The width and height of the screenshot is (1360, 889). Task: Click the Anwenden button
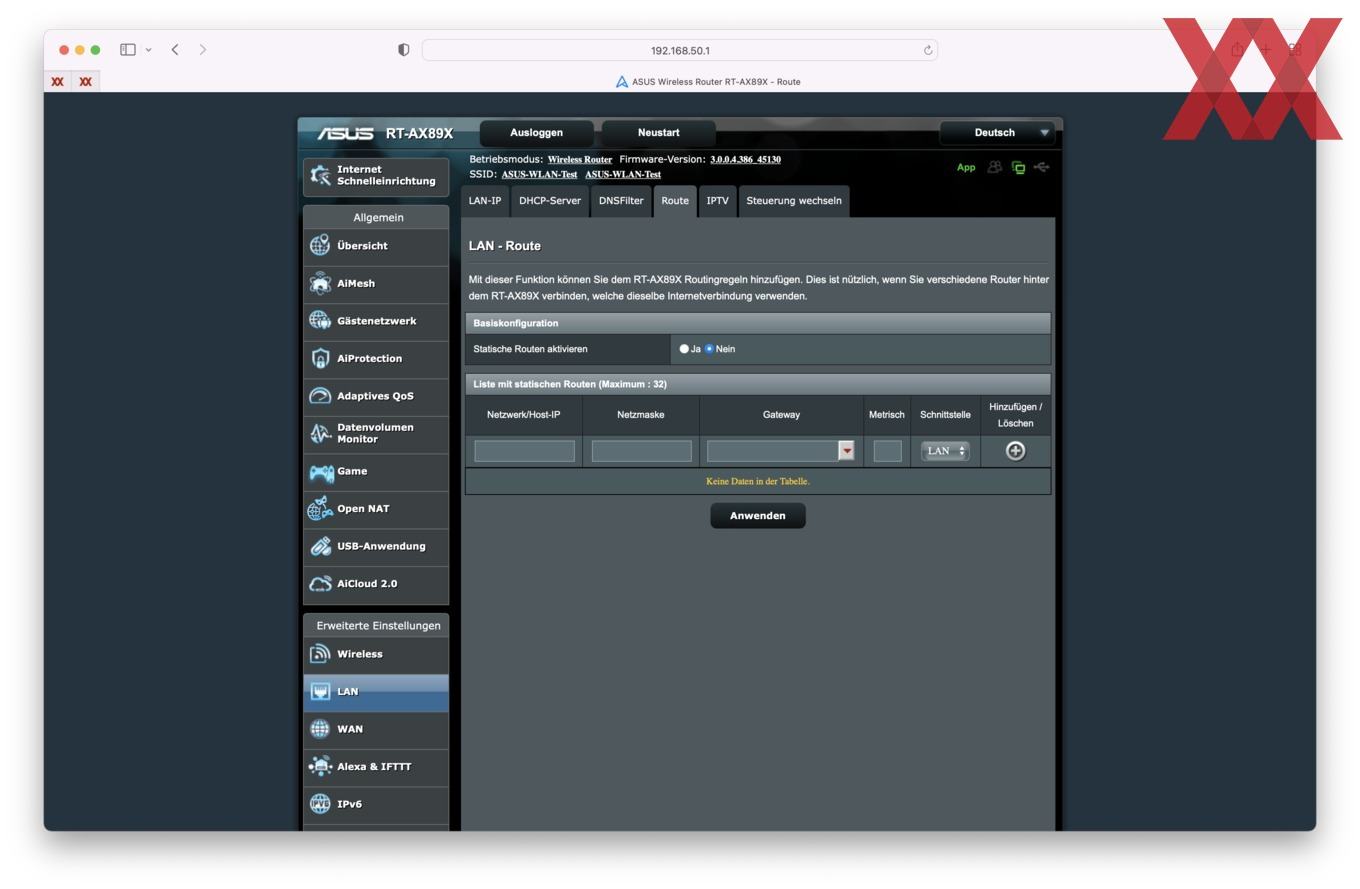[x=758, y=516]
